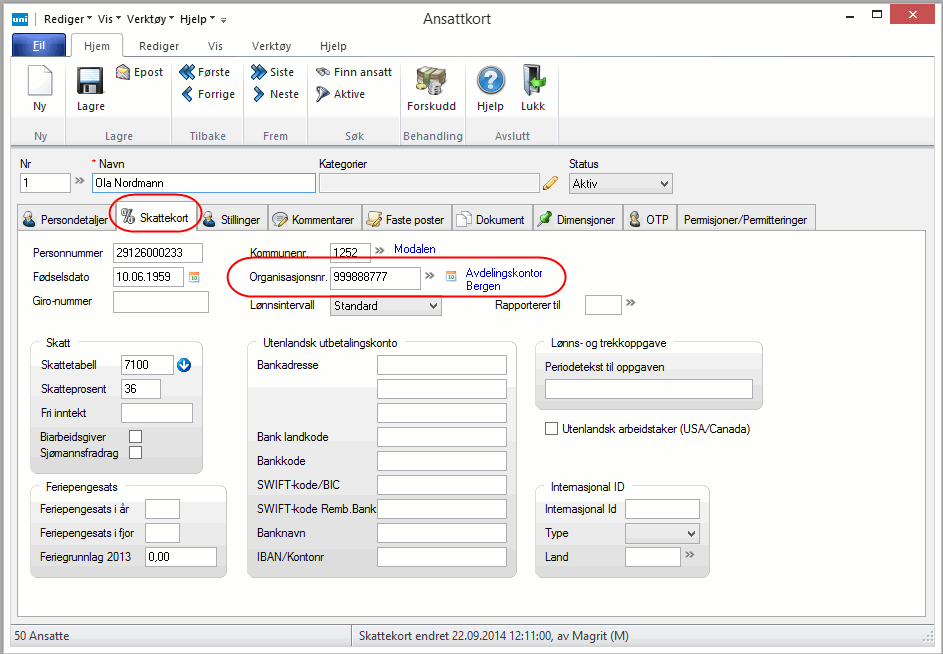
Task: Toggle the Sjømannsfradrag checkbox
Action: [135, 453]
